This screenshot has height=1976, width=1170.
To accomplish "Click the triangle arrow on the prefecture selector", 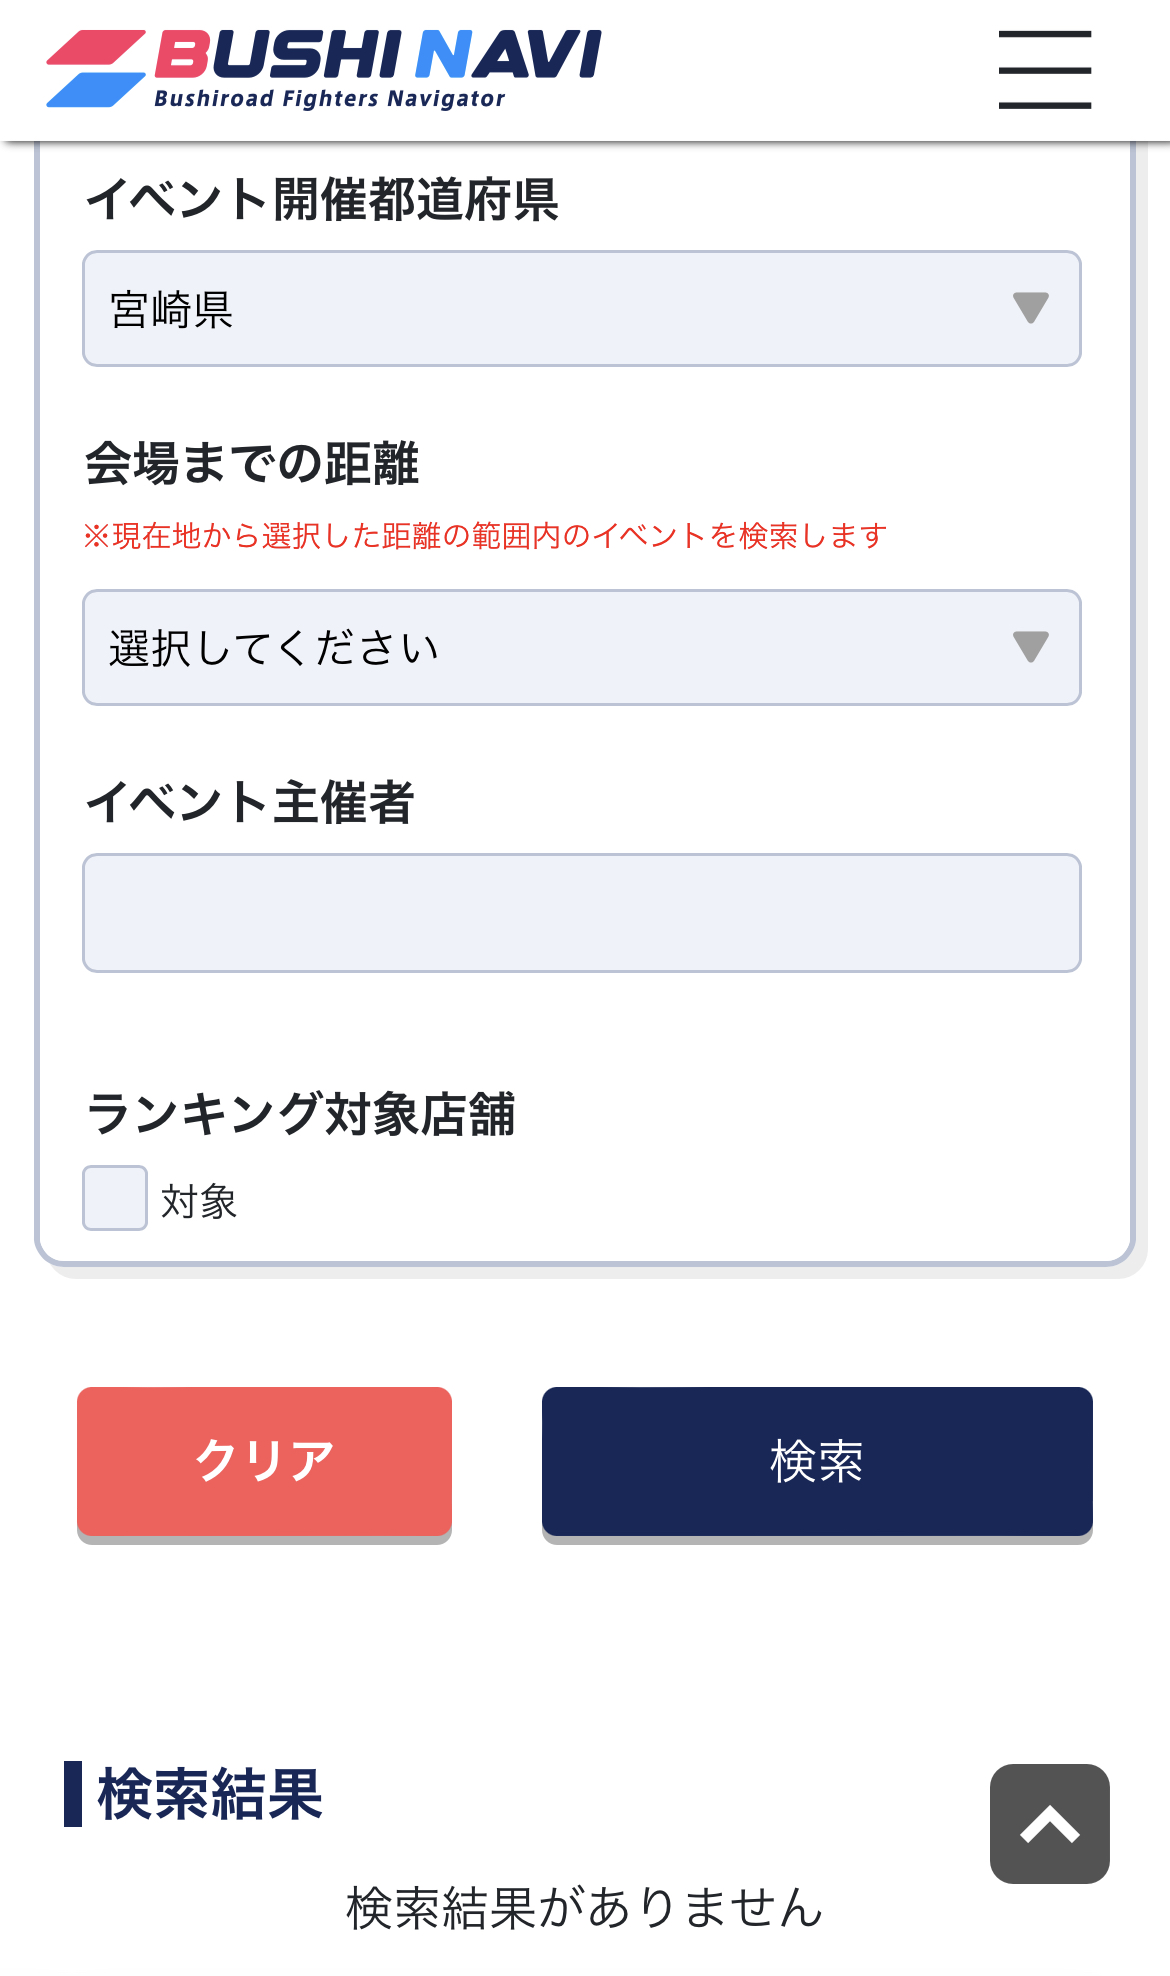I will [1030, 307].
